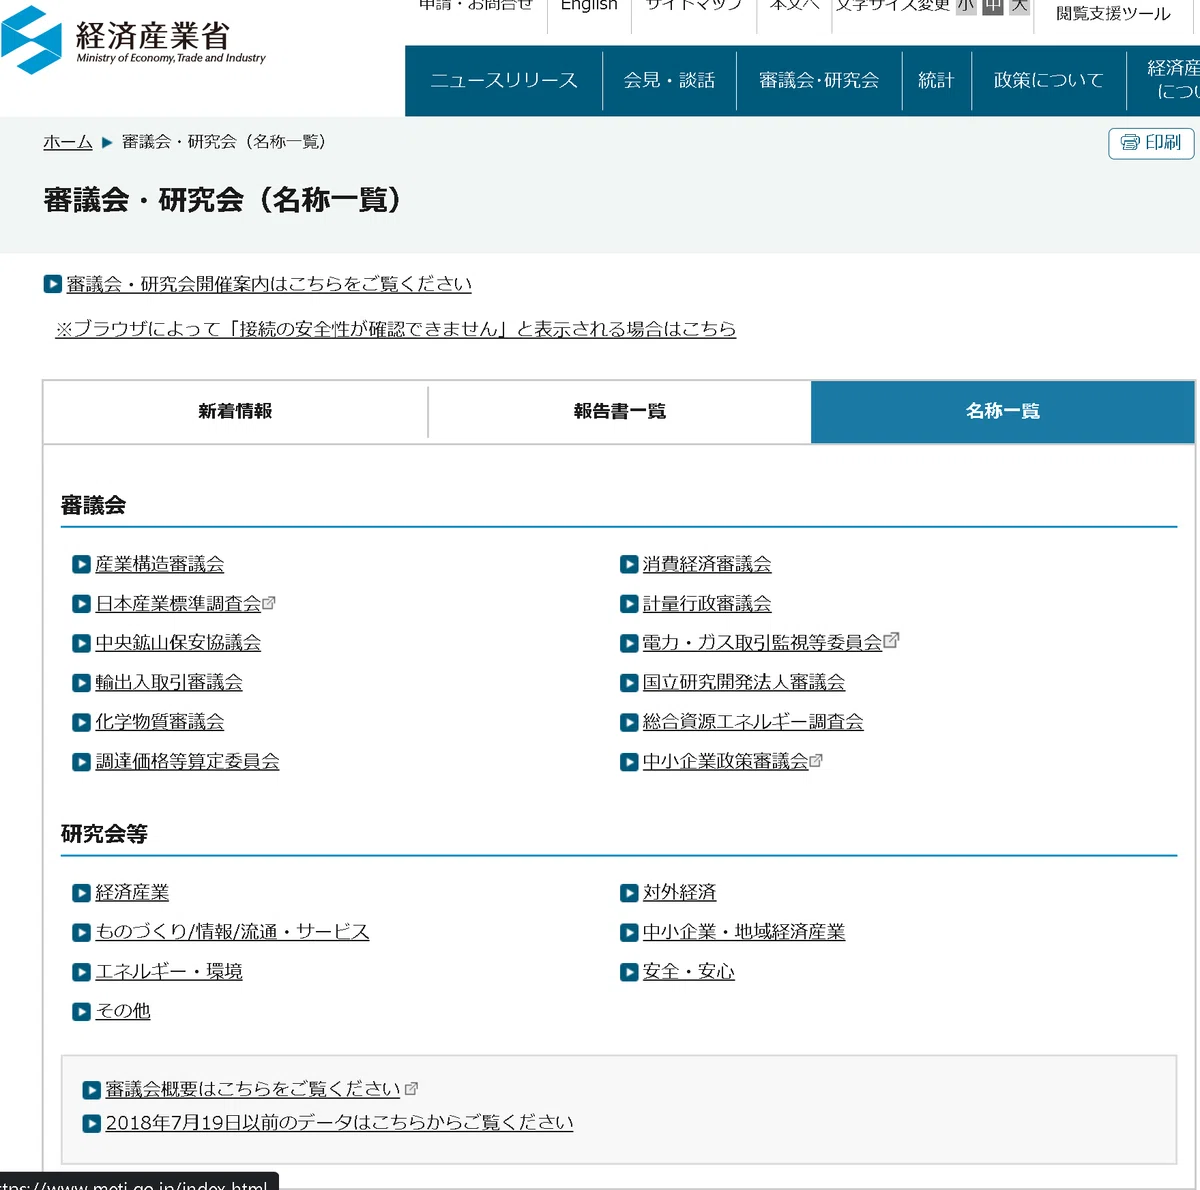Set text size to 中
The width and height of the screenshot is (1200, 1190).
coord(993,6)
